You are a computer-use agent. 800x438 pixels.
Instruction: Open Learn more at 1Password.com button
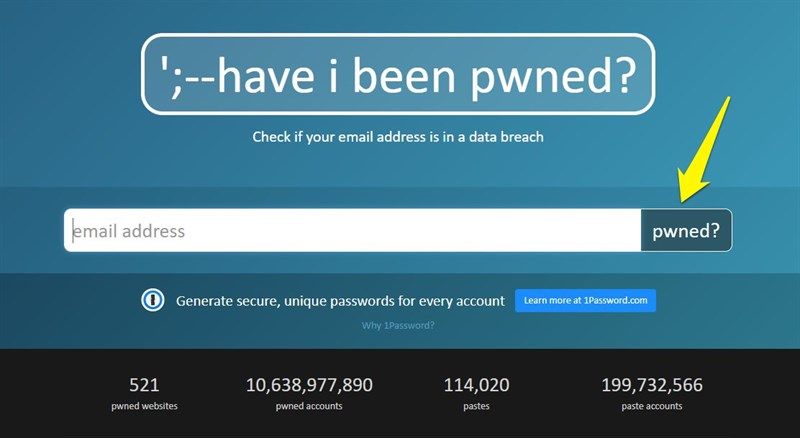point(585,300)
